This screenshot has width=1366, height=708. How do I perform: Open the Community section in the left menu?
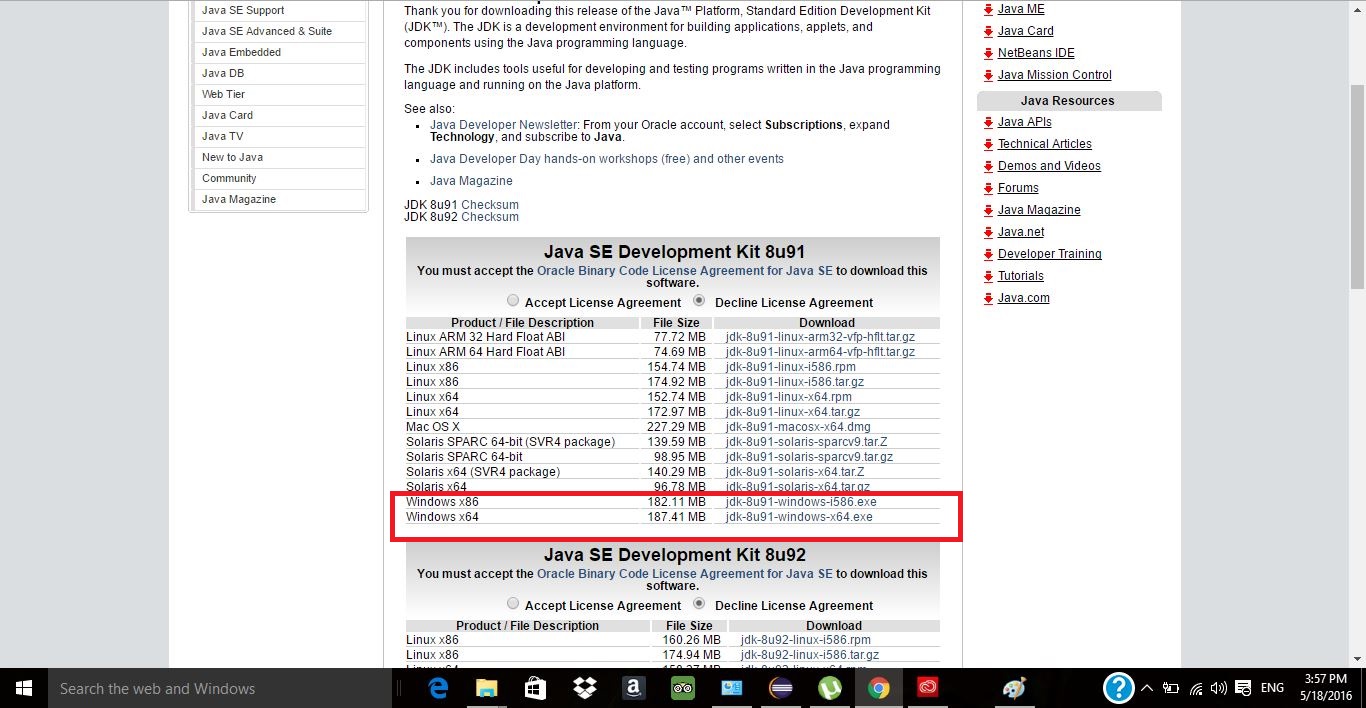(x=229, y=178)
